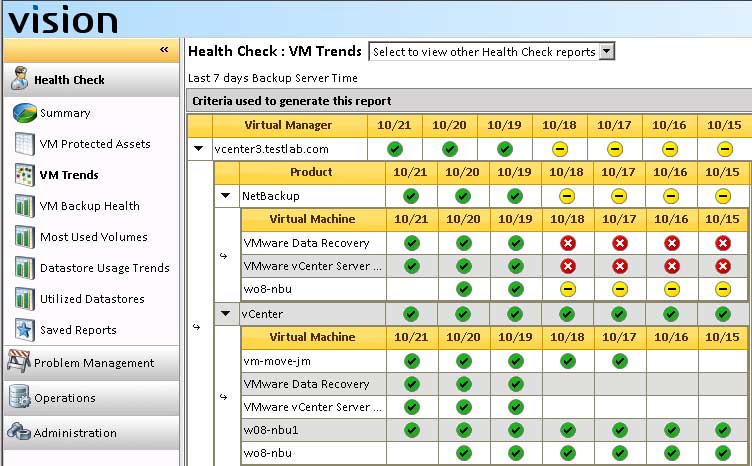This screenshot has width=752, height=466.
Task: Select the VM Trends report link
Action: click(69, 175)
